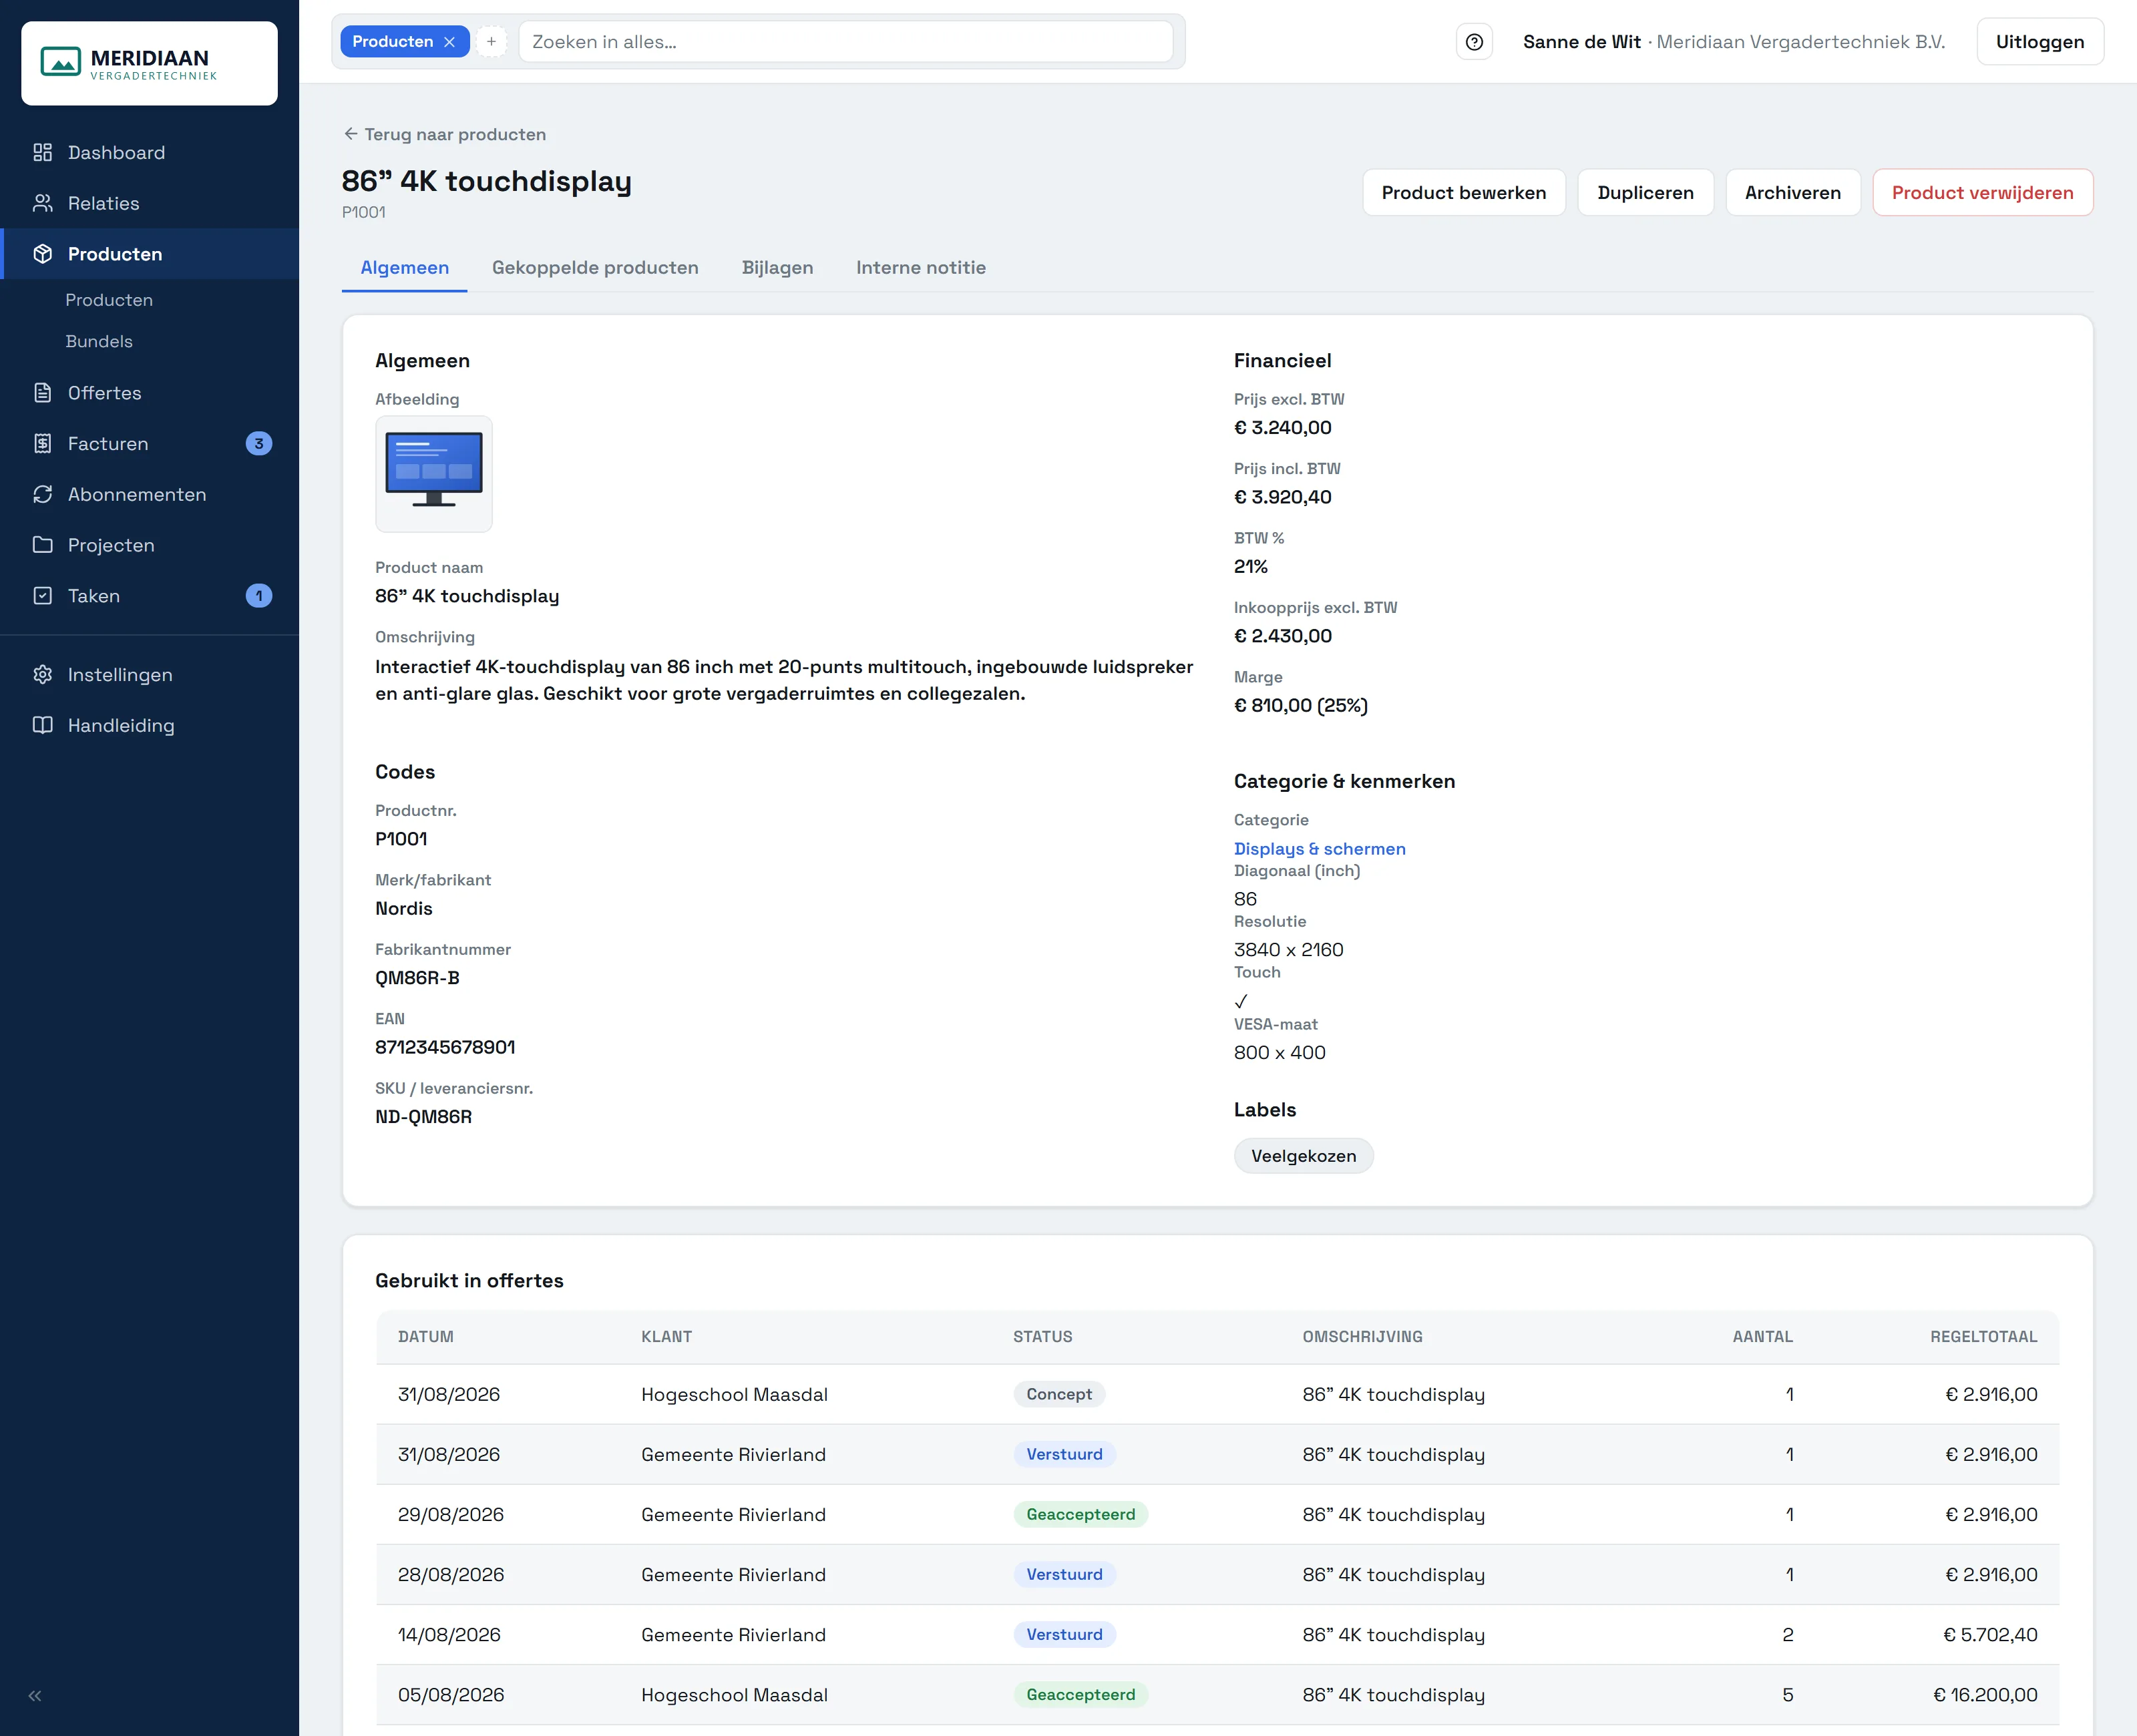Image resolution: width=2137 pixels, height=1736 pixels.
Task: Click the Facturen badge showing 3
Action: coord(258,444)
